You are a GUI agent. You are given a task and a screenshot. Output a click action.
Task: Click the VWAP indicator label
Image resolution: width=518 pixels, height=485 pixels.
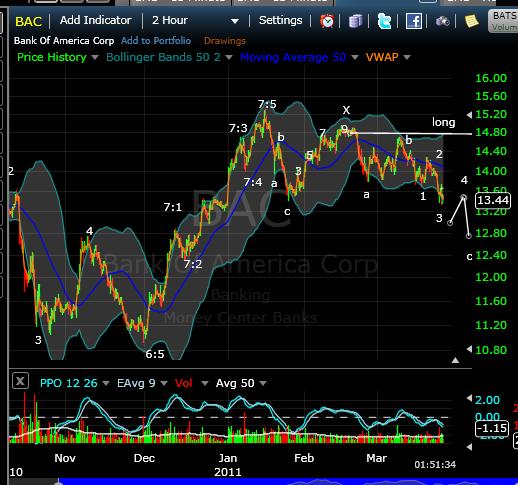click(382, 57)
